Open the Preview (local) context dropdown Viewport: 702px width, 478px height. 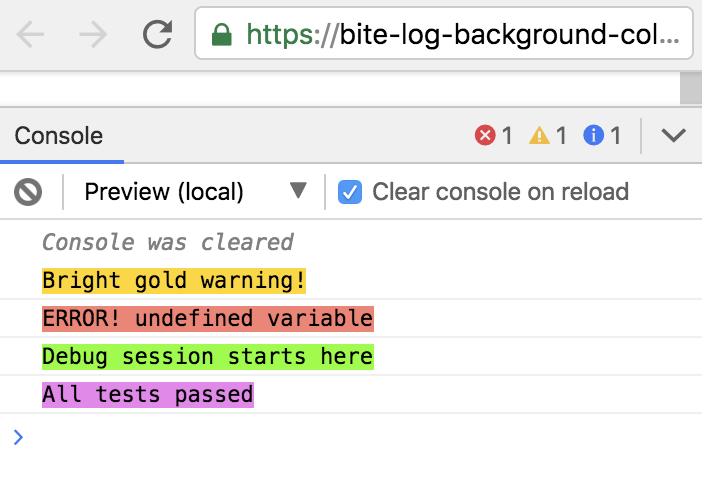(195, 191)
